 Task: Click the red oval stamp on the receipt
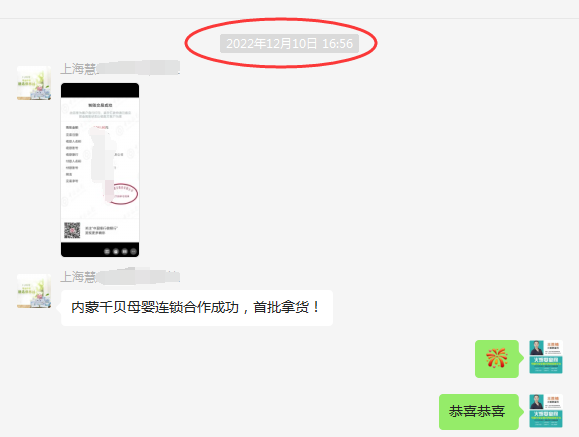pyautogui.click(x=124, y=194)
